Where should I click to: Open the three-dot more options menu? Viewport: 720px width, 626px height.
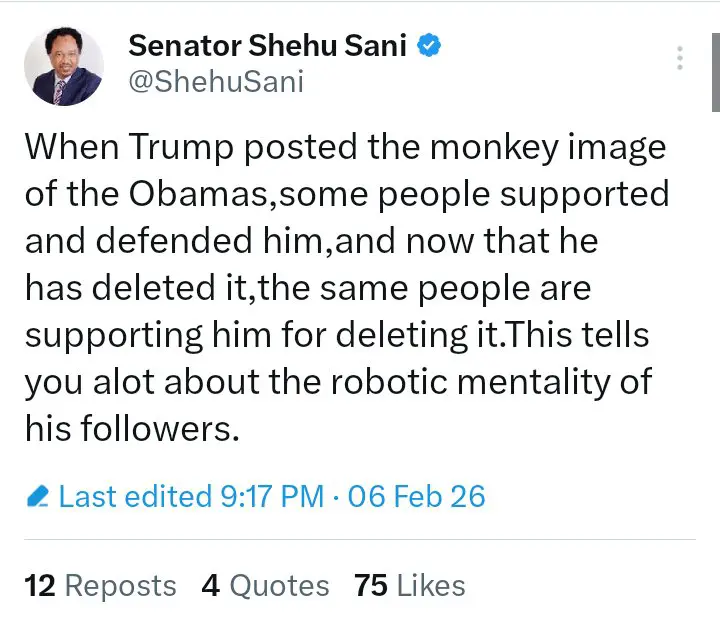pos(680,57)
